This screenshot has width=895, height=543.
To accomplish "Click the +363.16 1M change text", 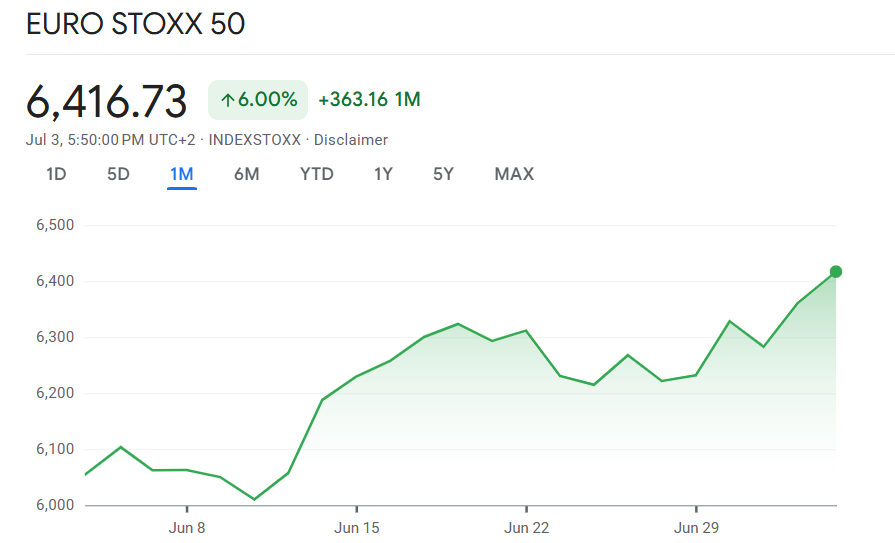I will 369,99.
